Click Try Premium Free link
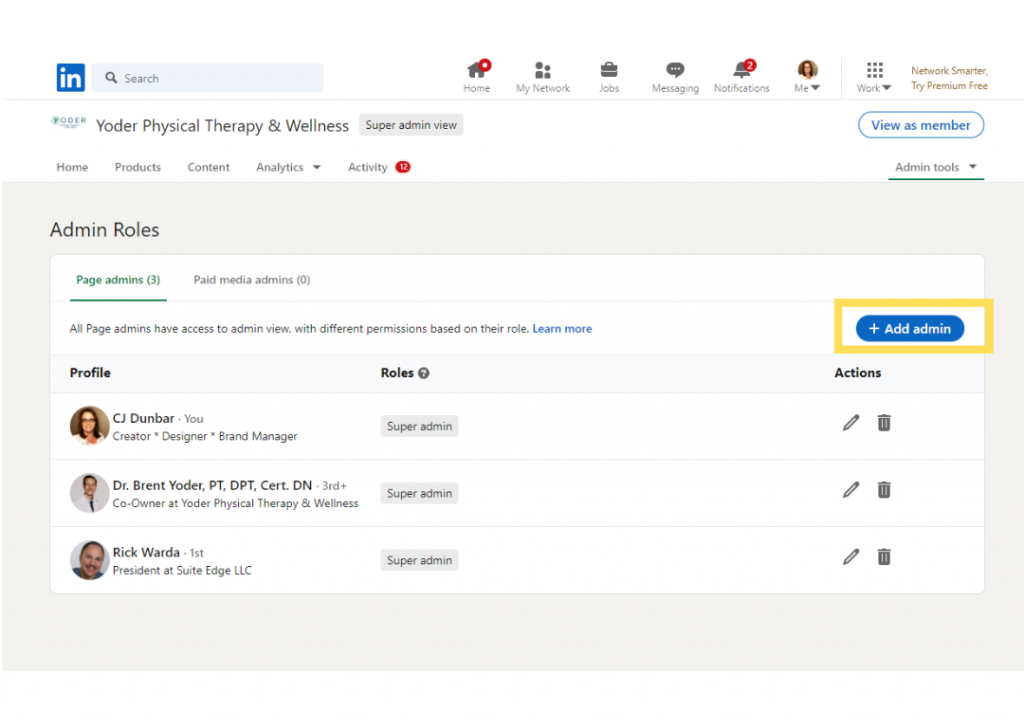 949,86
